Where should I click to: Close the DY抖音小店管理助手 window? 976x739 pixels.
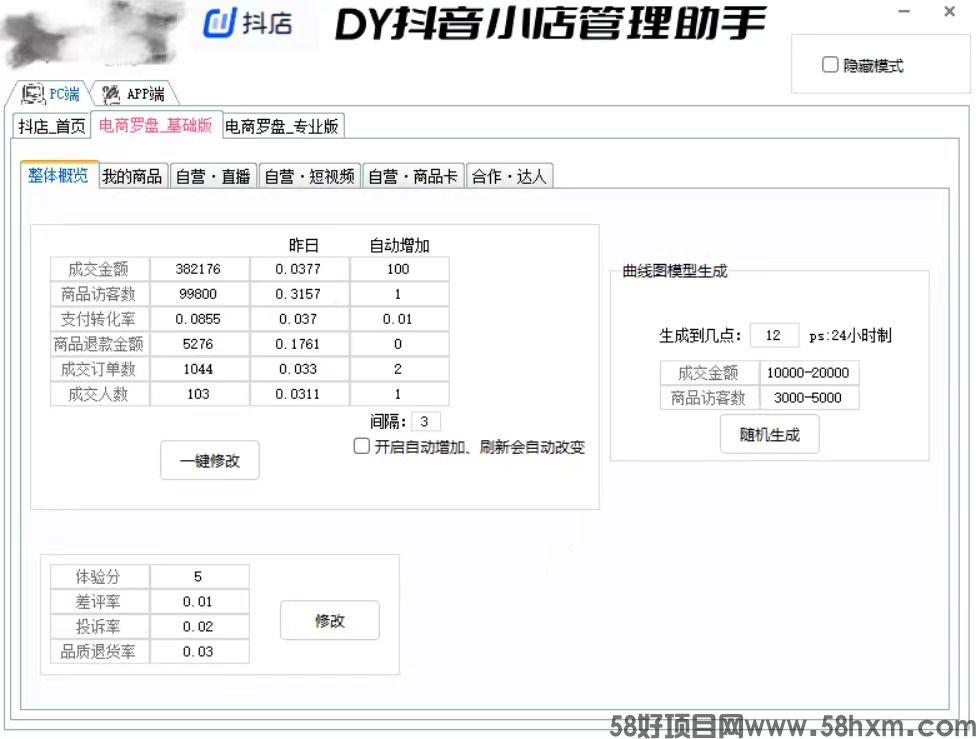tap(949, 12)
